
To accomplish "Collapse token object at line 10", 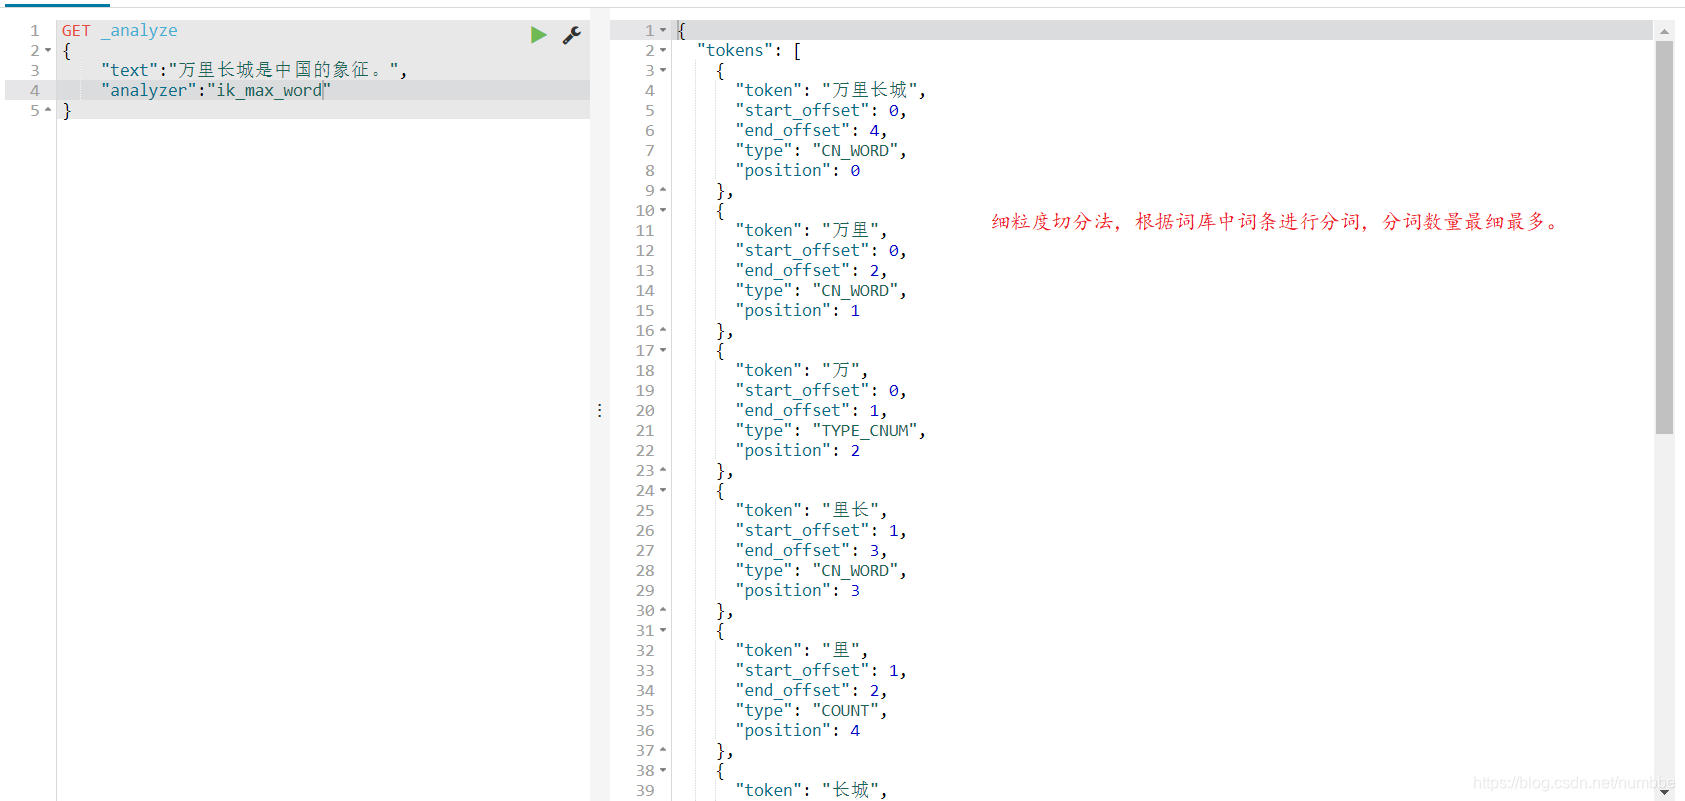I will [x=663, y=210].
